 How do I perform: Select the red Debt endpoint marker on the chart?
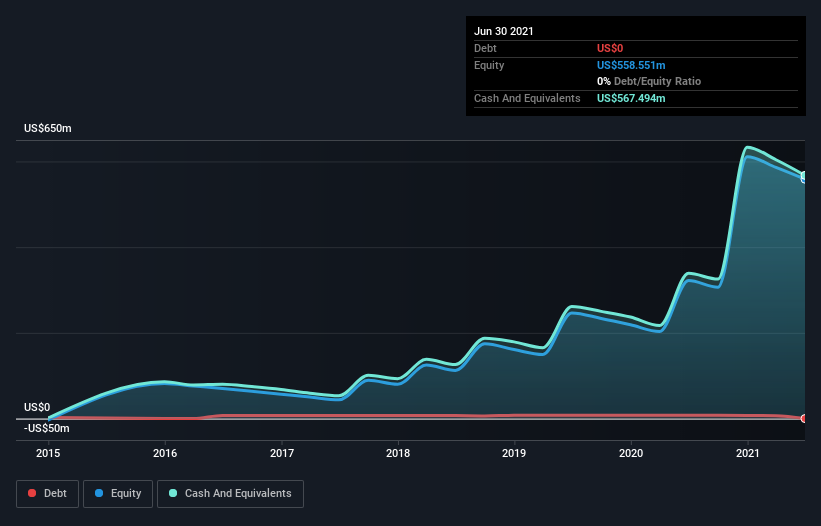click(804, 418)
